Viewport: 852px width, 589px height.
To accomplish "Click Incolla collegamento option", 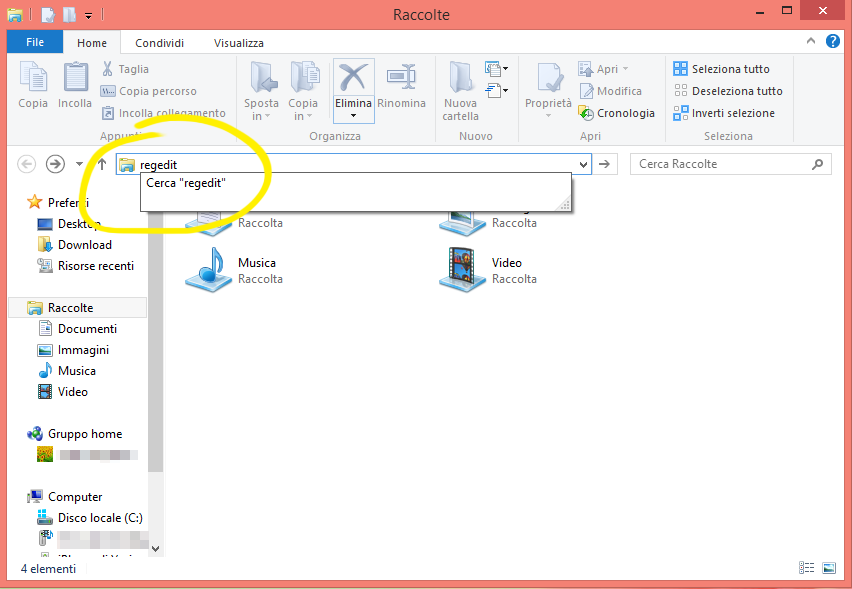I will click(164, 113).
